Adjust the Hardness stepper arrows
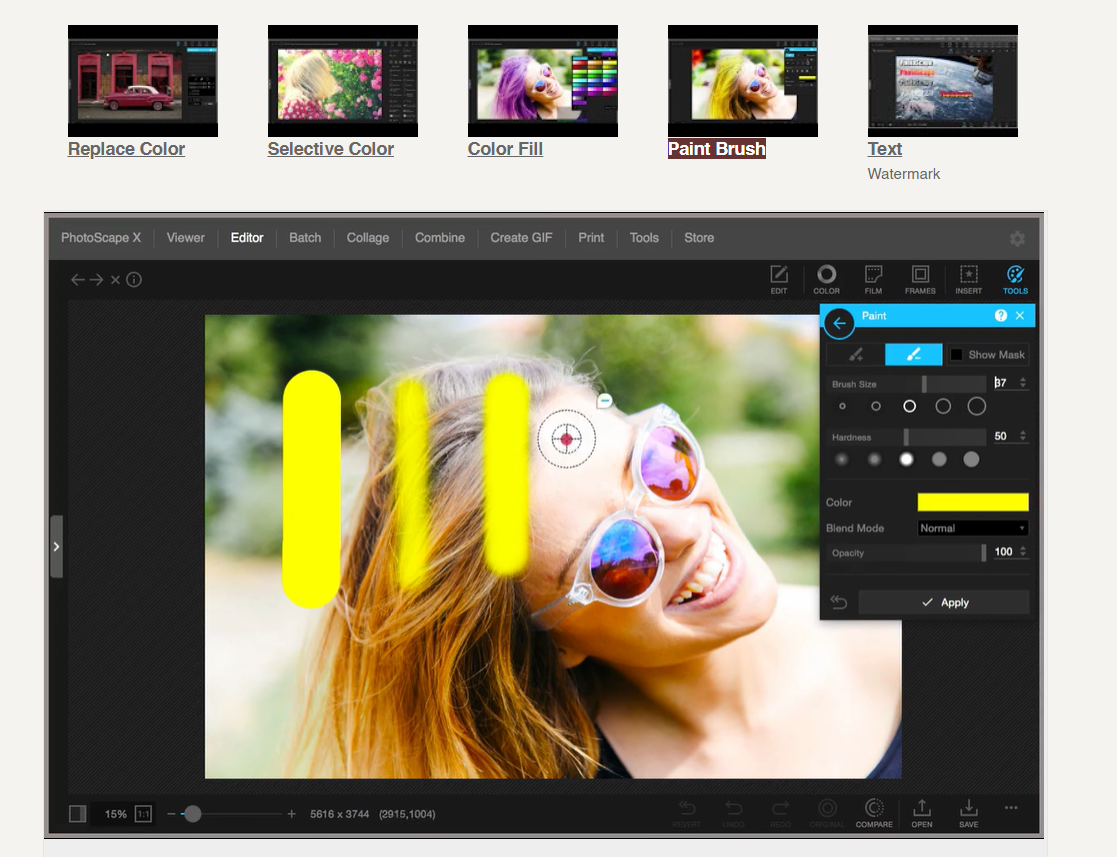Screen dimensions: 1117x857 coord(1023,436)
